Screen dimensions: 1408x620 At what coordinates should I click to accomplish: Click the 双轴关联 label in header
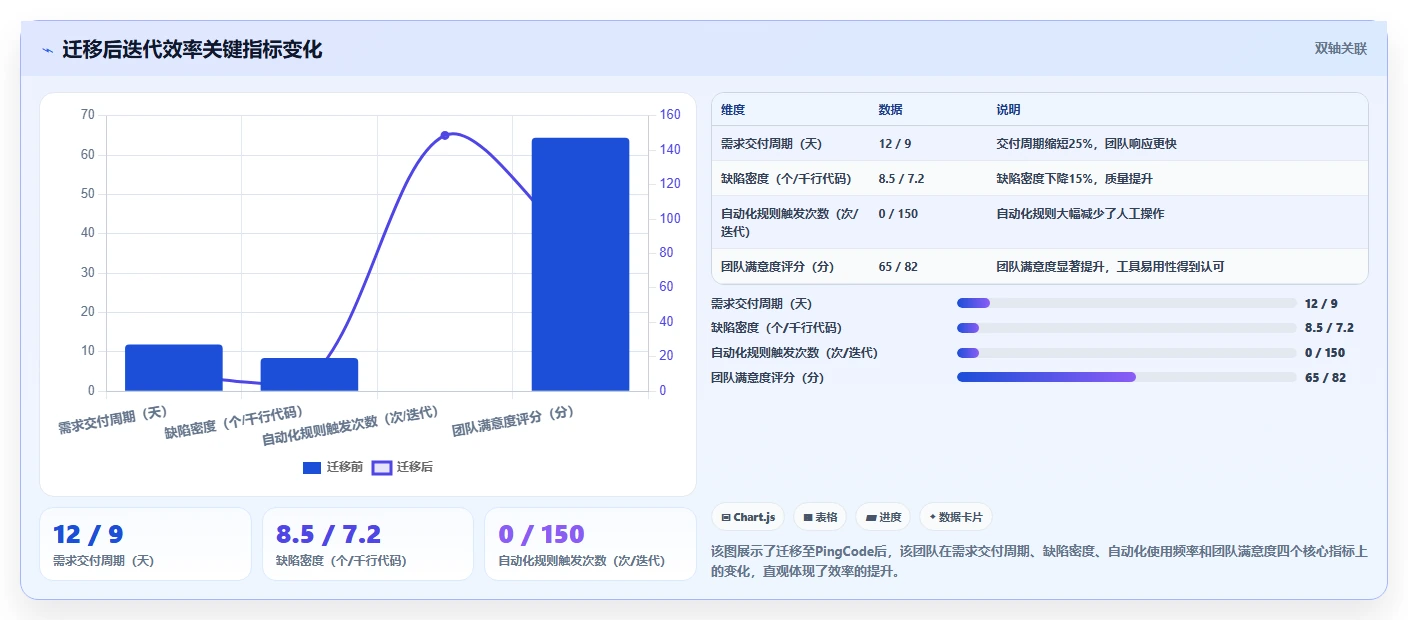[1340, 48]
